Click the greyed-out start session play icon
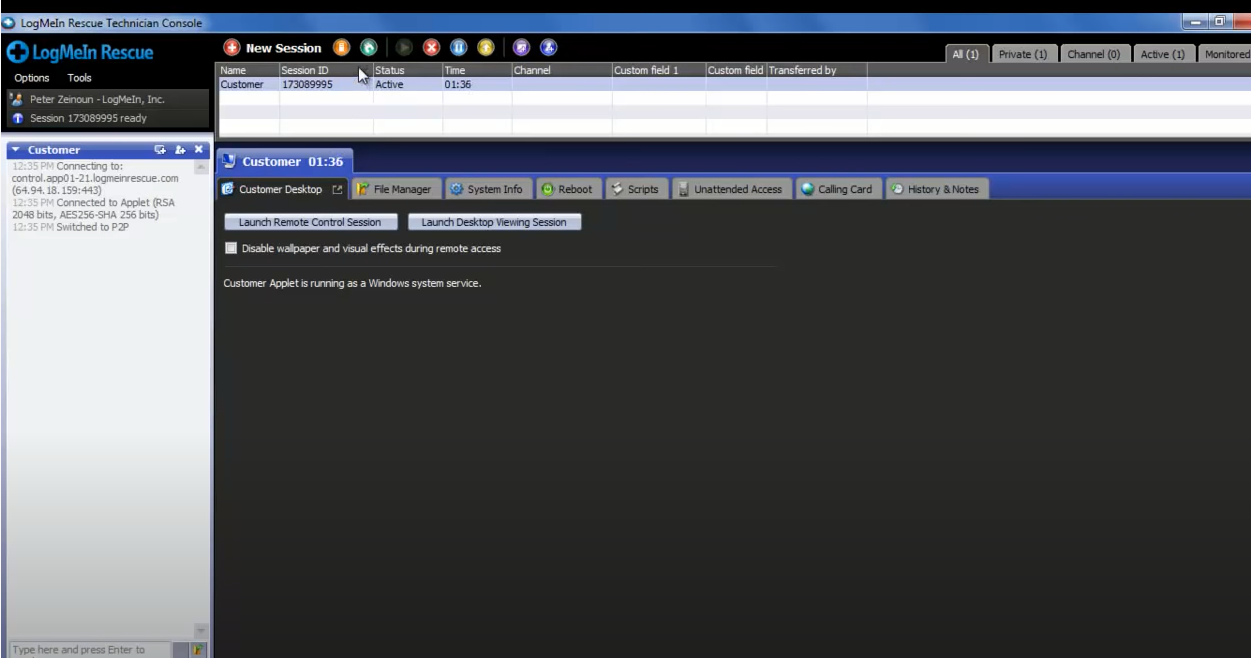The image size is (1251, 658). coord(404,47)
